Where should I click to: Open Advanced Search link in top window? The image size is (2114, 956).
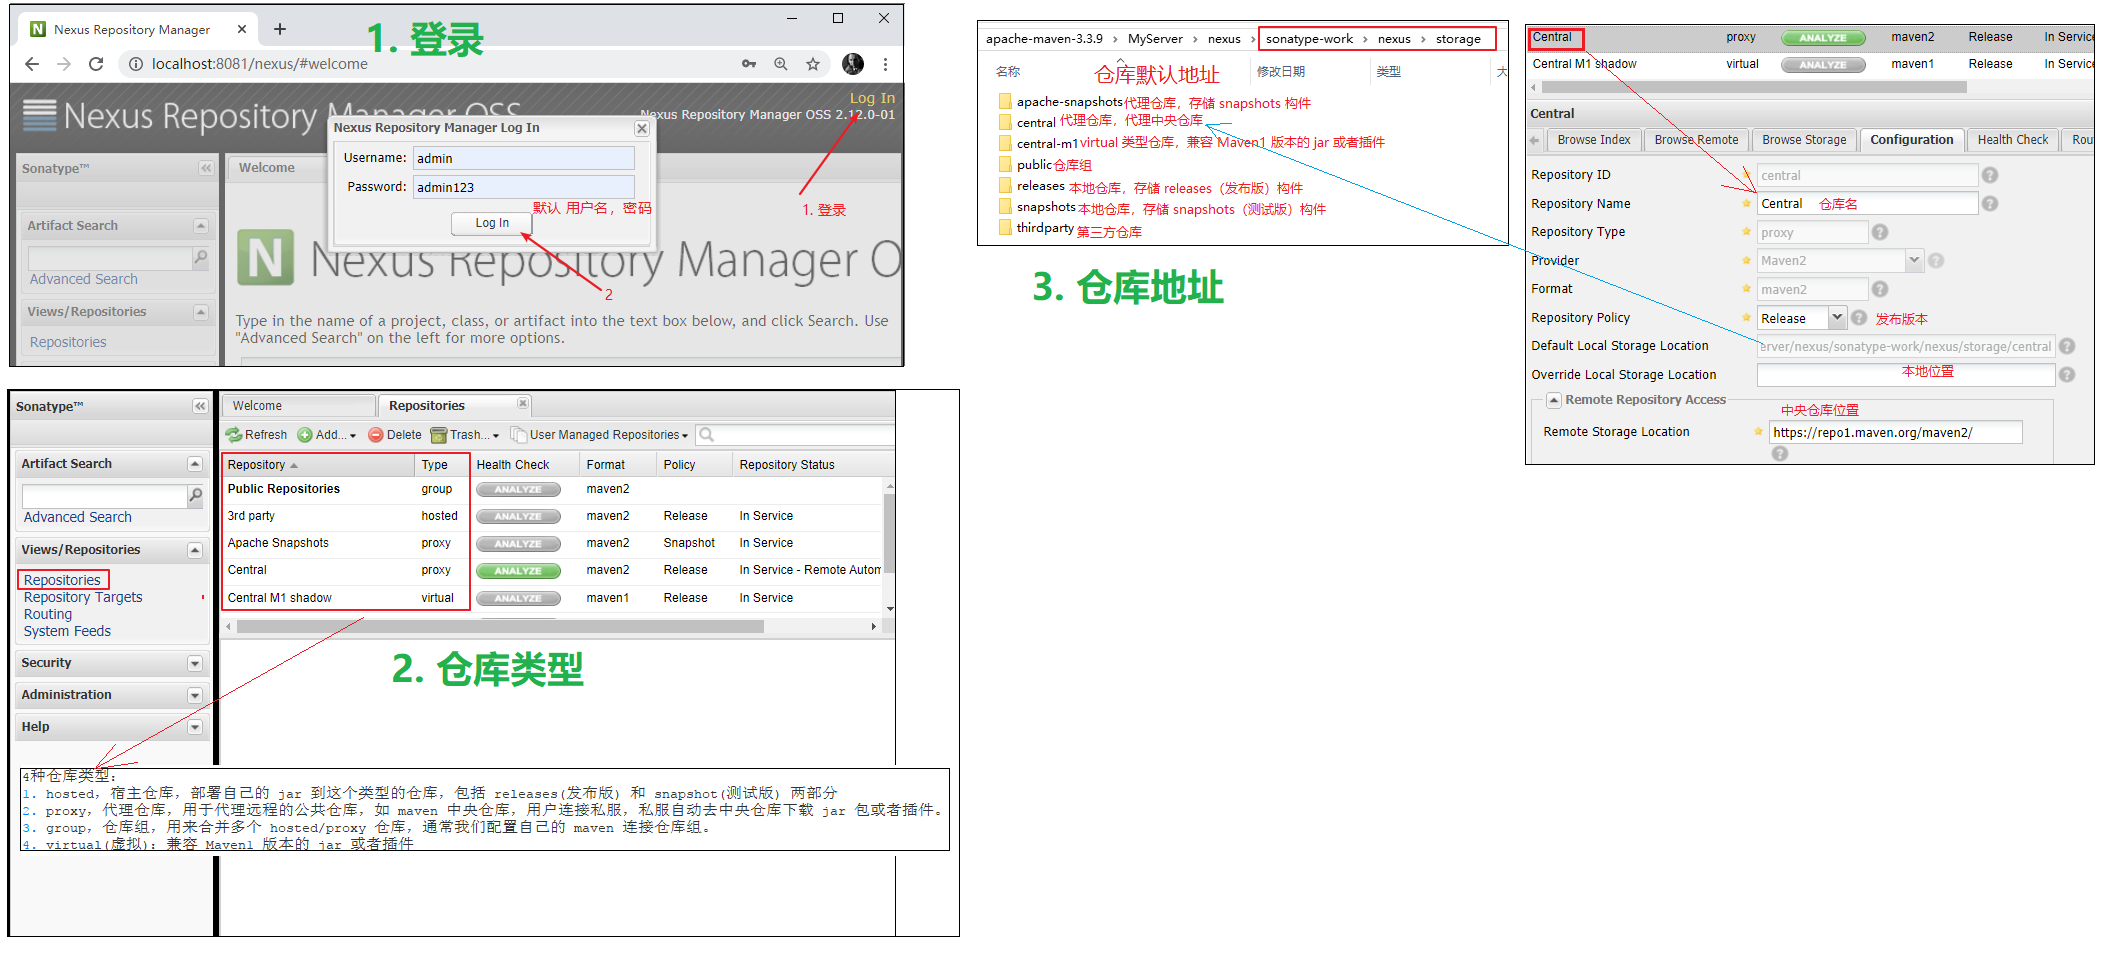[84, 279]
